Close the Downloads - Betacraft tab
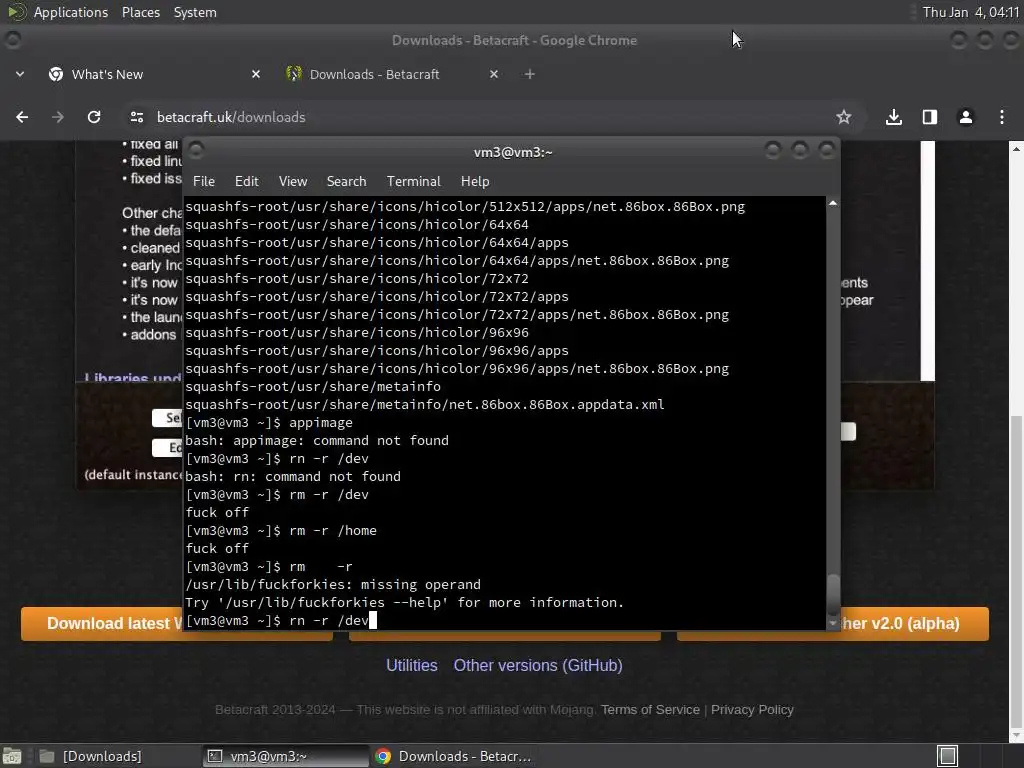The image size is (1024, 768). (494, 74)
